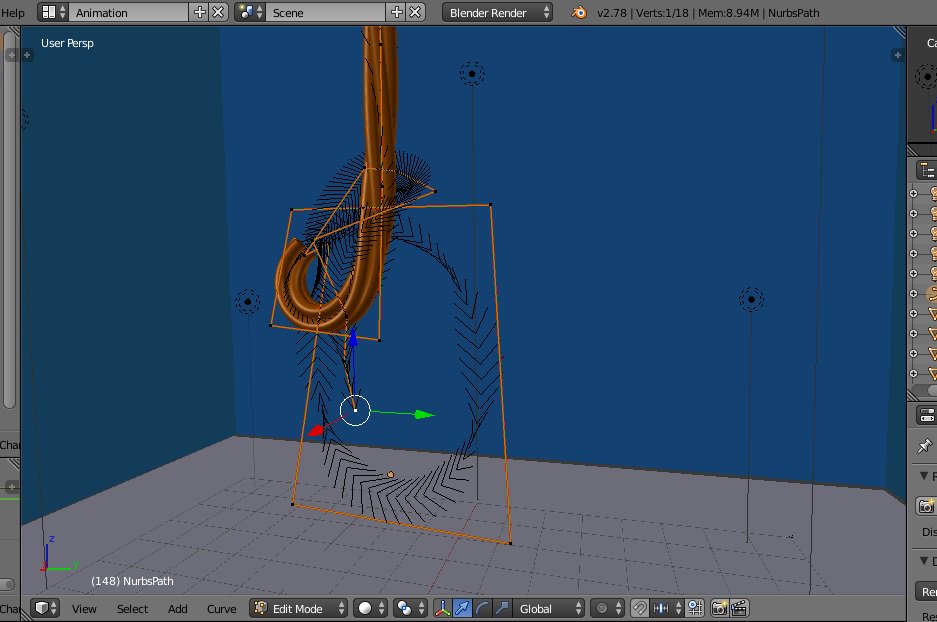Render OpenGL image with camera icon

point(719,608)
